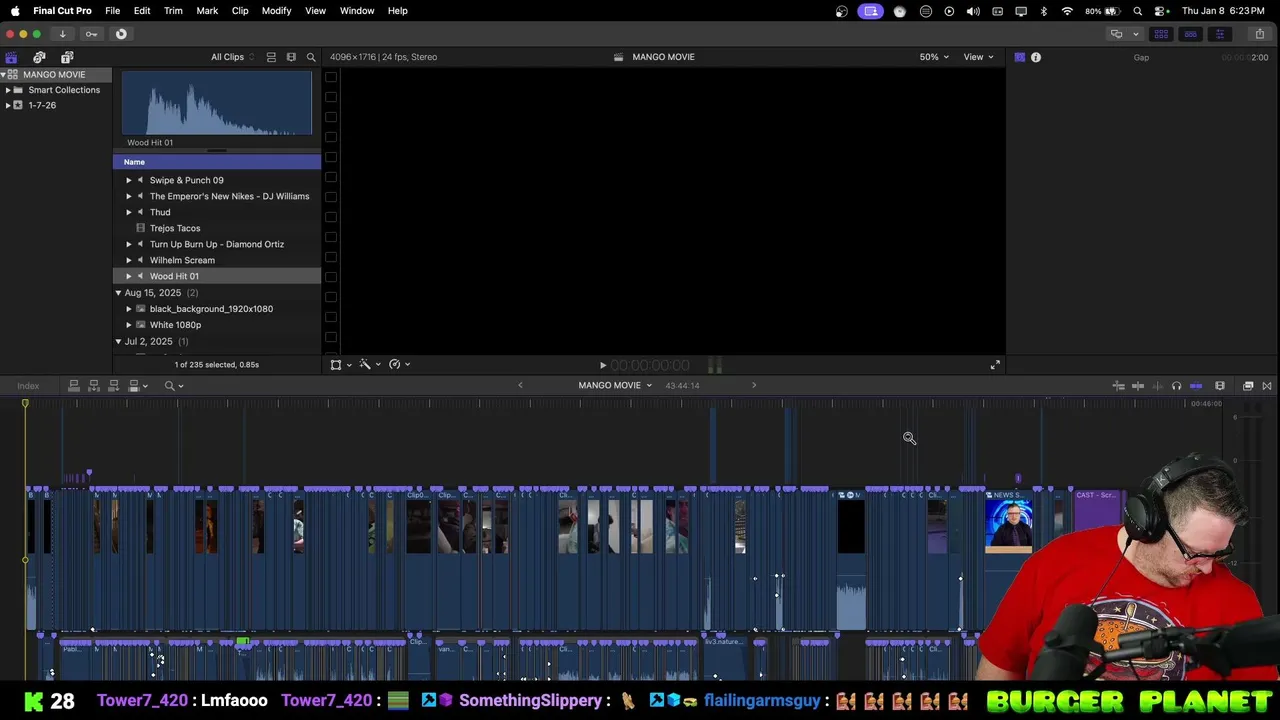This screenshot has height=720, width=1280.
Task: Open the Transitions browser button
Action: 1267,386
